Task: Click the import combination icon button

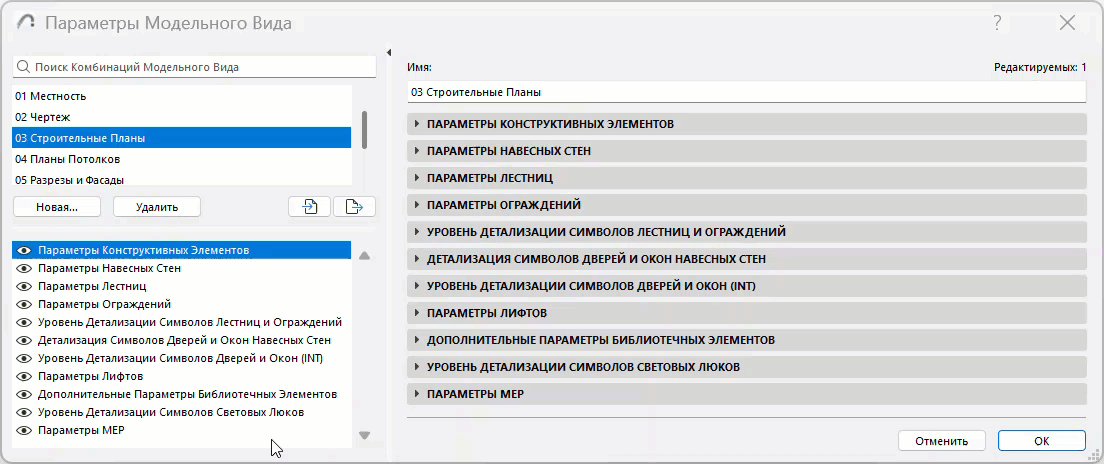Action: pos(309,206)
